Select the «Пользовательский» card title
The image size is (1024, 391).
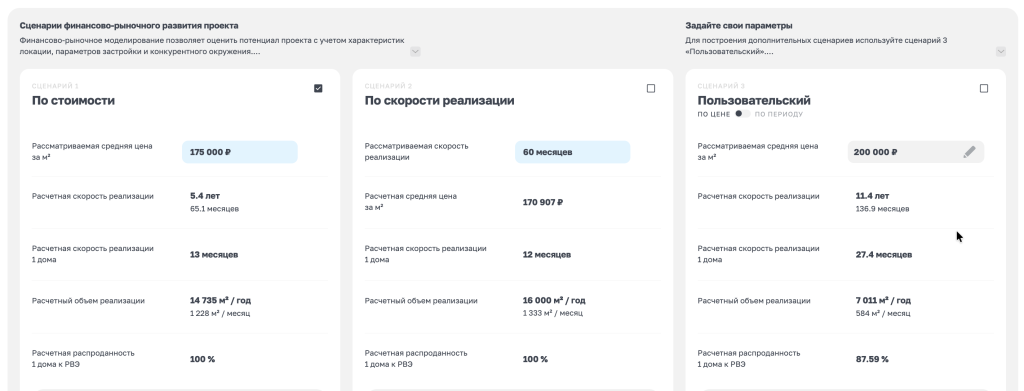[x=754, y=101]
